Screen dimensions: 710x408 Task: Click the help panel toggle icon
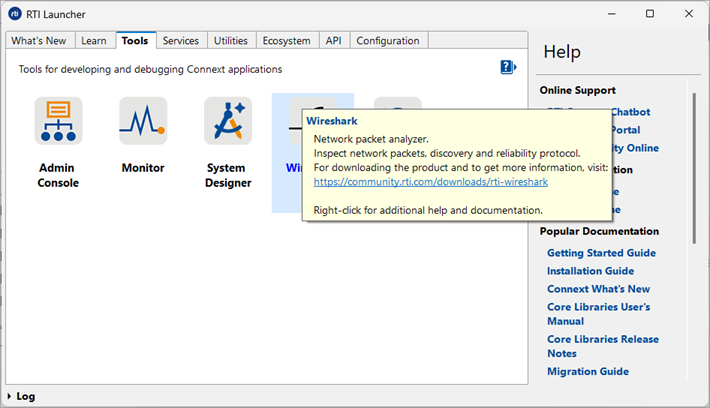point(508,67)
